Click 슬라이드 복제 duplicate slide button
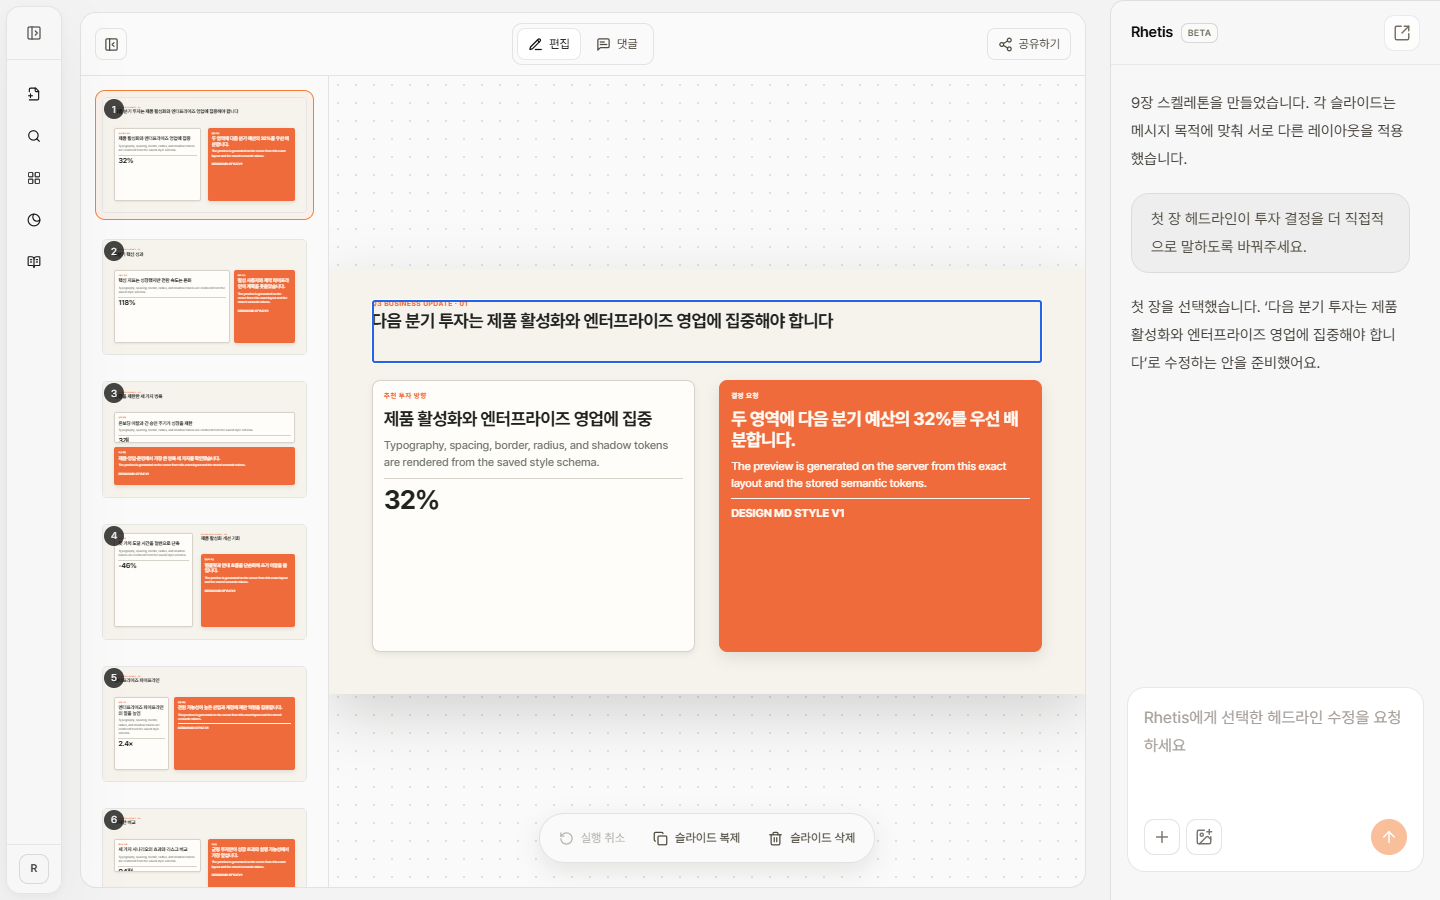This screenshot has height=900, width=1440. pos(697,838)
